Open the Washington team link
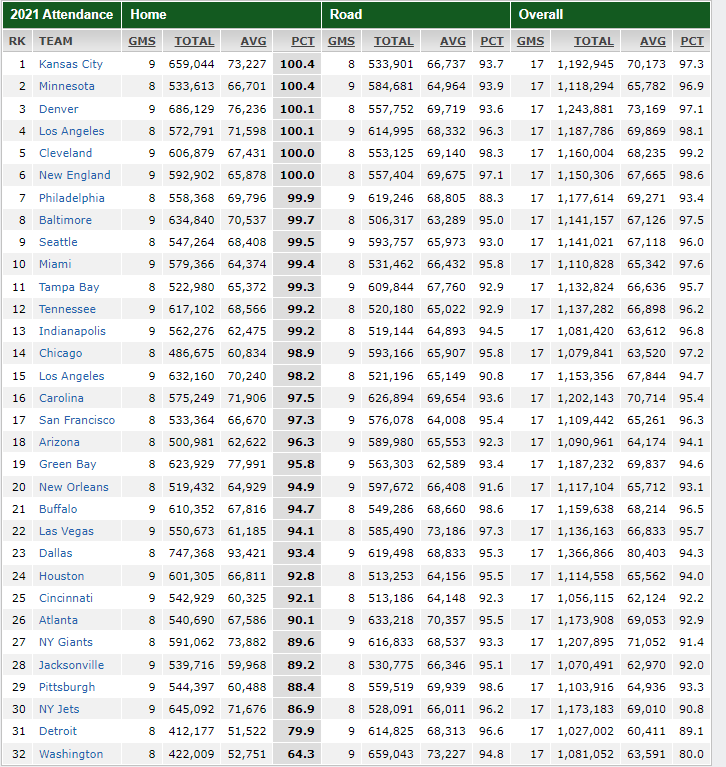The image size is (726, 767). pos(71,754)
